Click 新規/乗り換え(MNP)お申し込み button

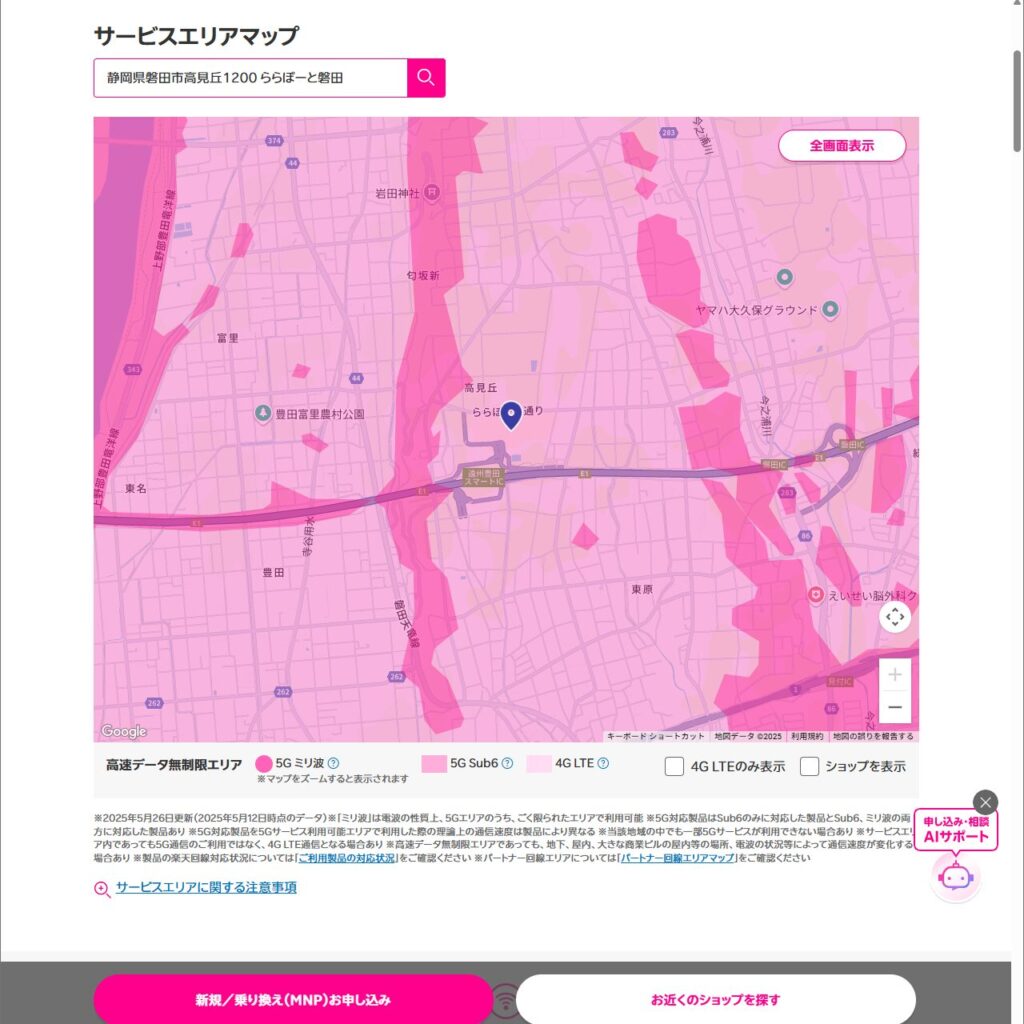coord(293,999)
